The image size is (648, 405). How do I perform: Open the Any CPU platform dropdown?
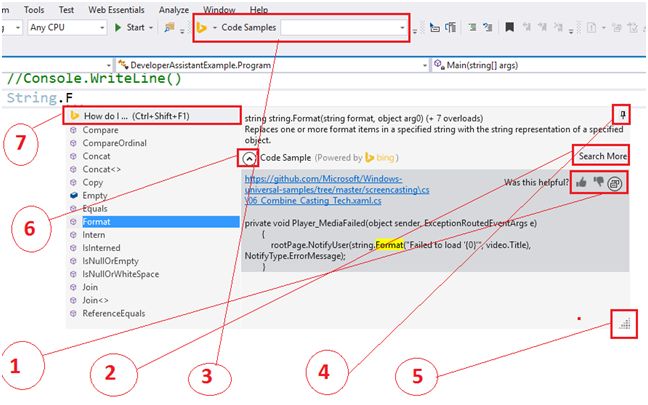tap(67, 28)
